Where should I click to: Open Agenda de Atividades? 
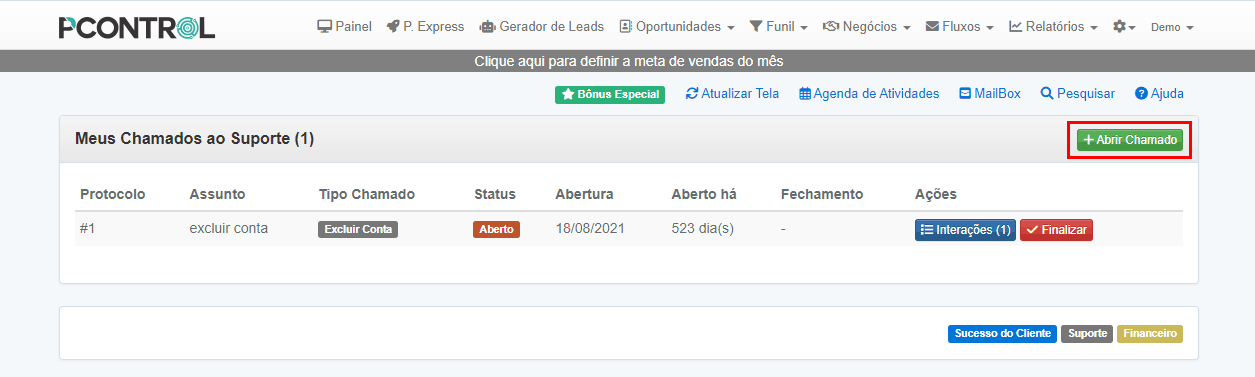point(869,94)
